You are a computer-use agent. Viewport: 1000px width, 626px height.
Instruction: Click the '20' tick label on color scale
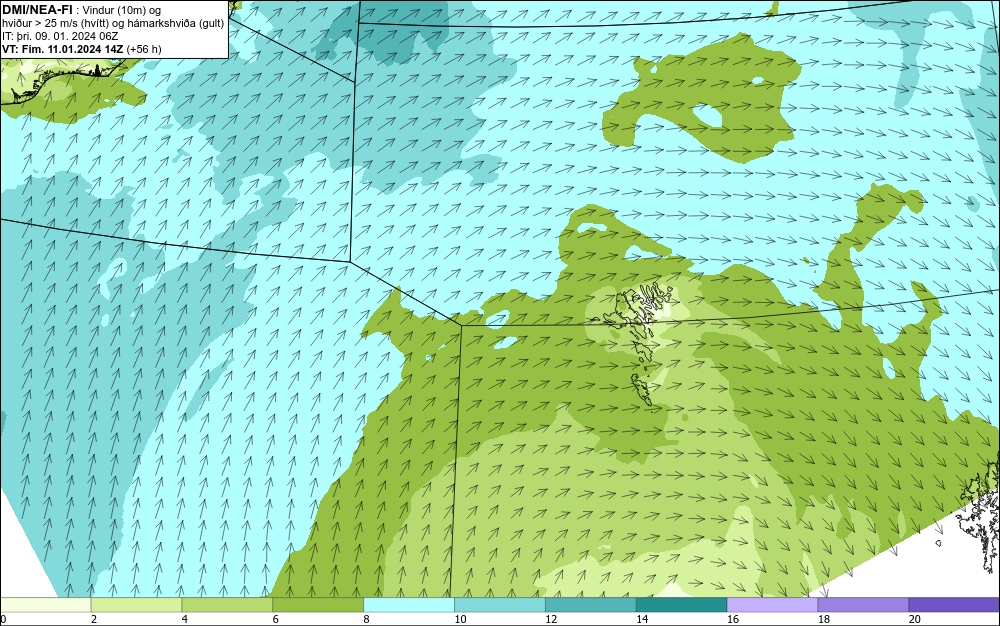(915, 619)
